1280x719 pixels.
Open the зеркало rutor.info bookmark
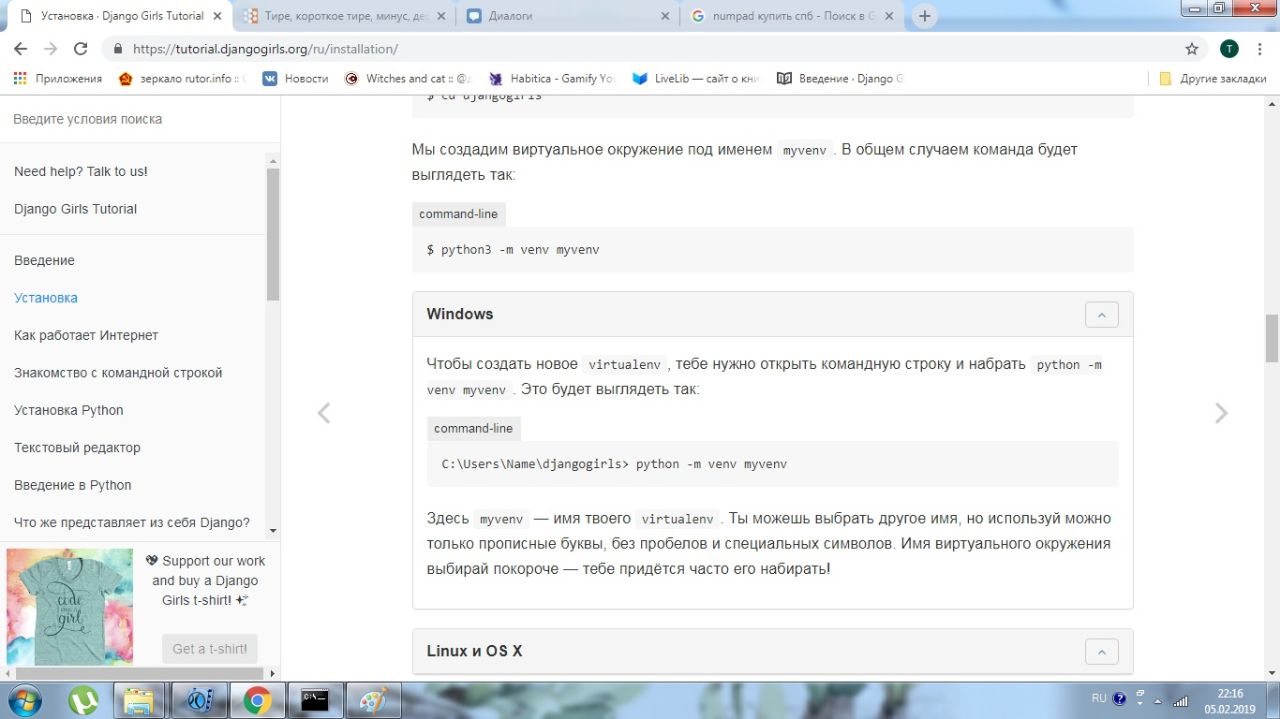coord(182,78)
